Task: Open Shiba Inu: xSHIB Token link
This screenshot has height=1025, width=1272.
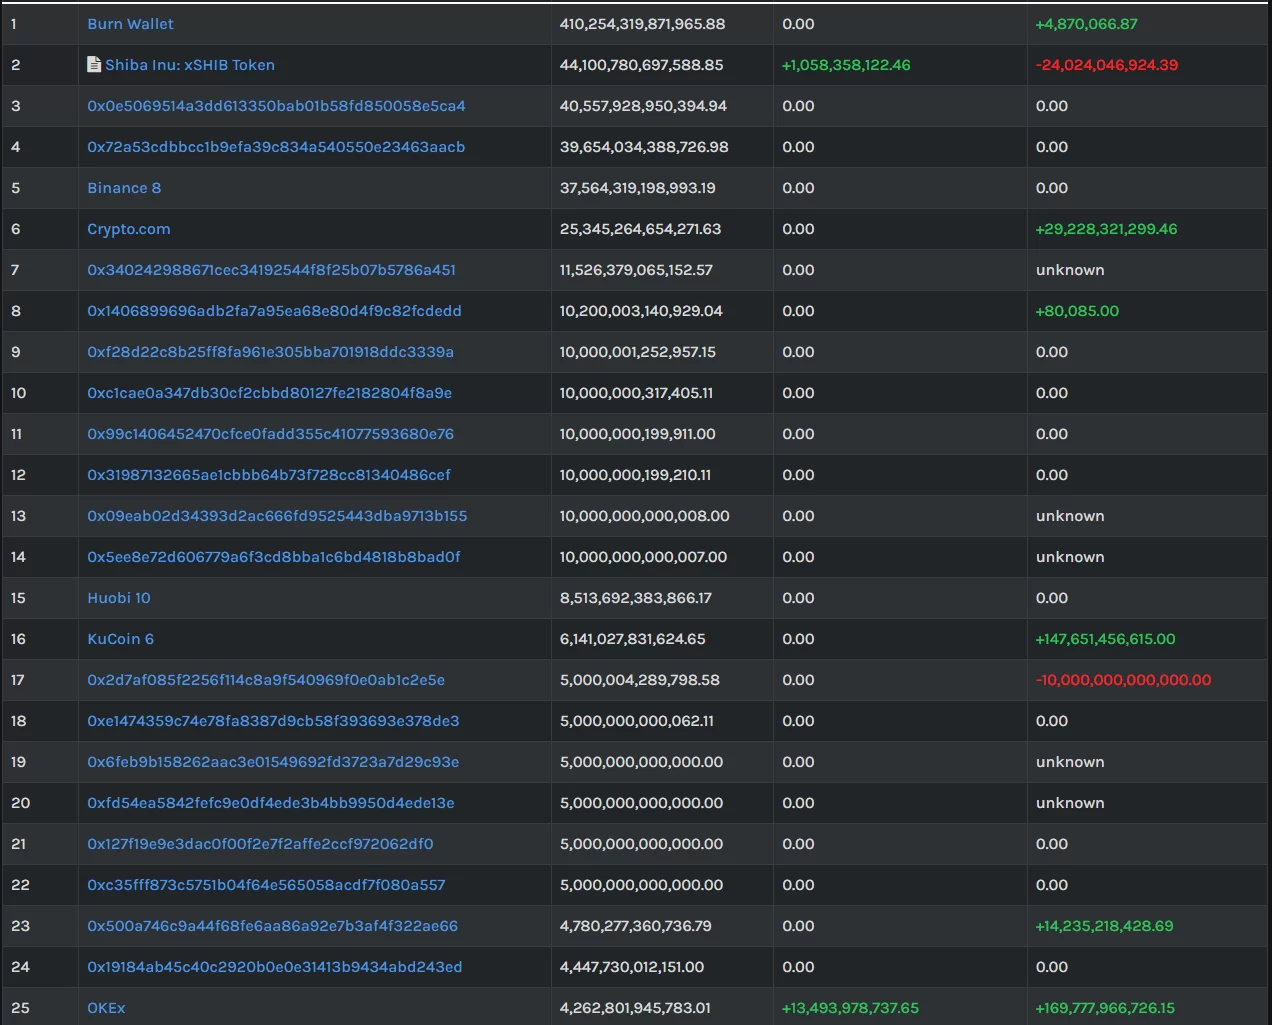Action: [189, 65]
